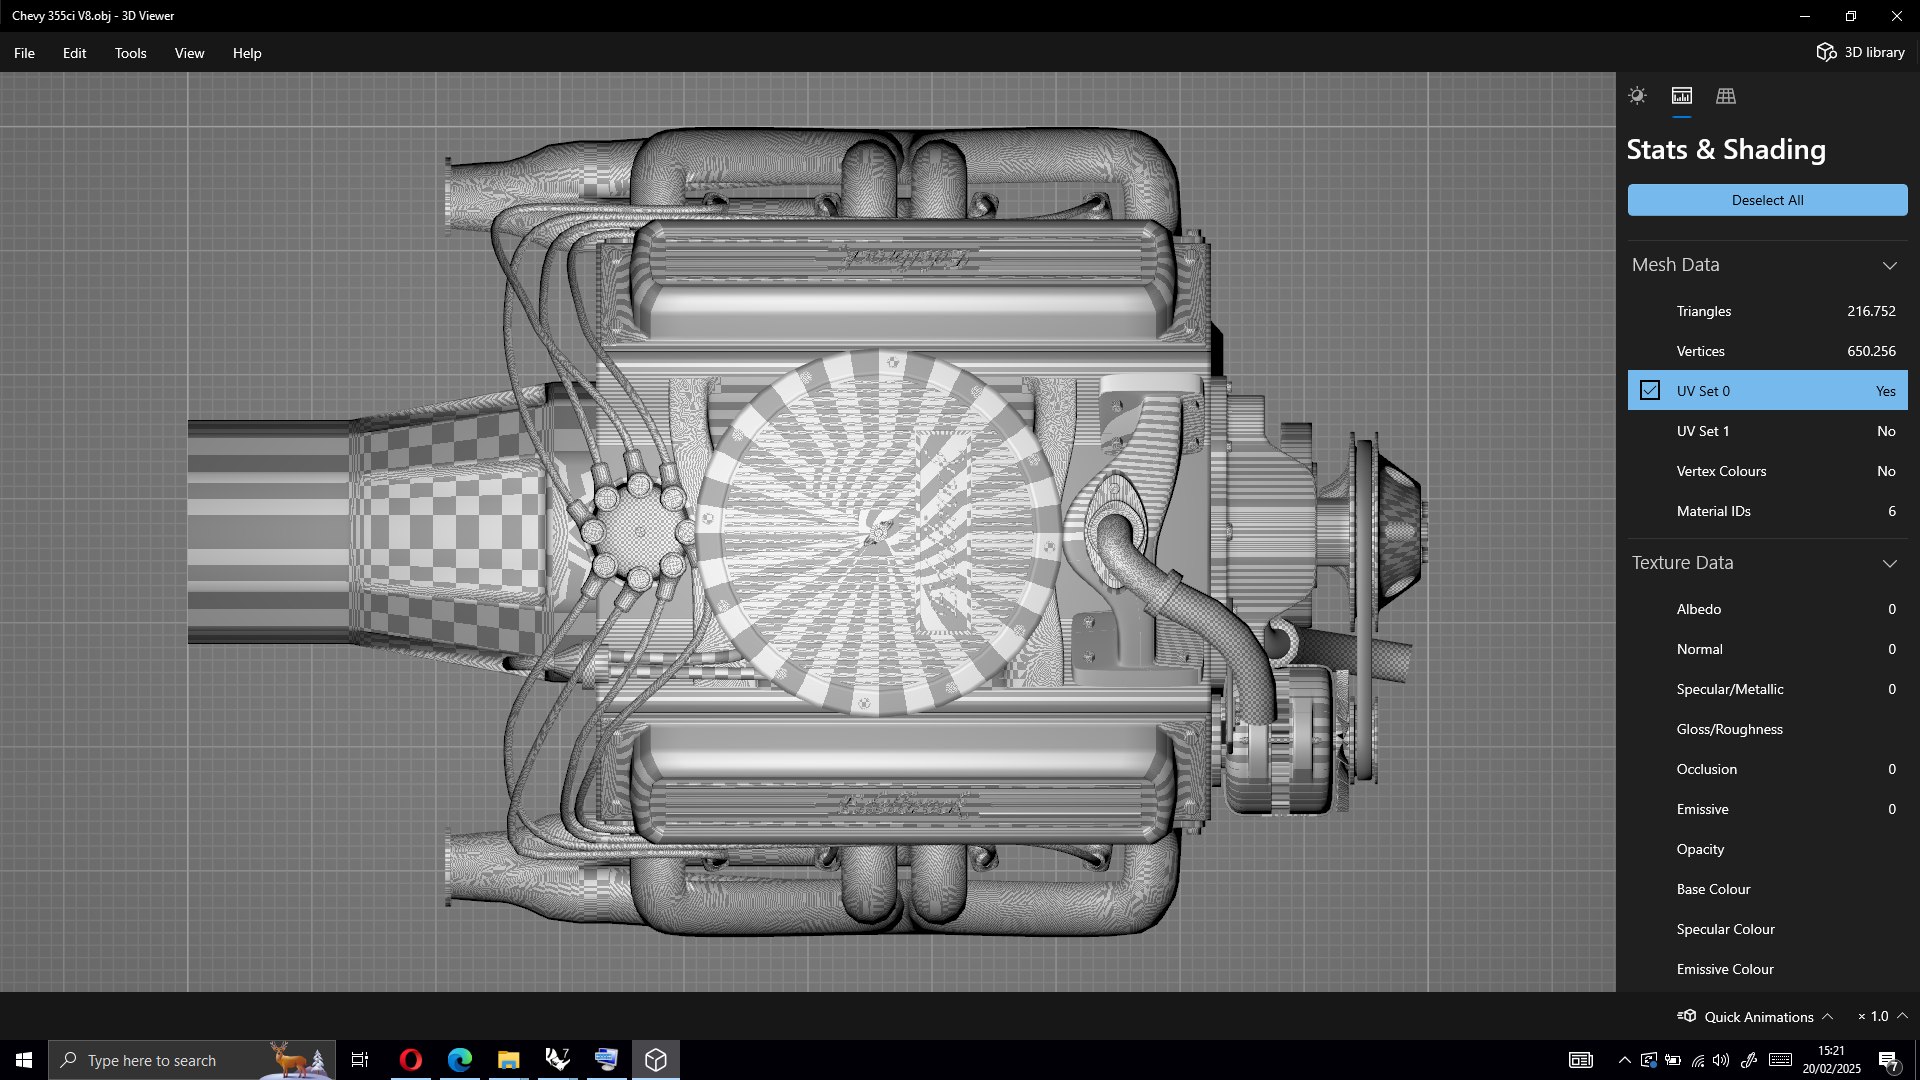Open the network status tray icon
1920x1080 pixels.
tap(1698, 1060)
